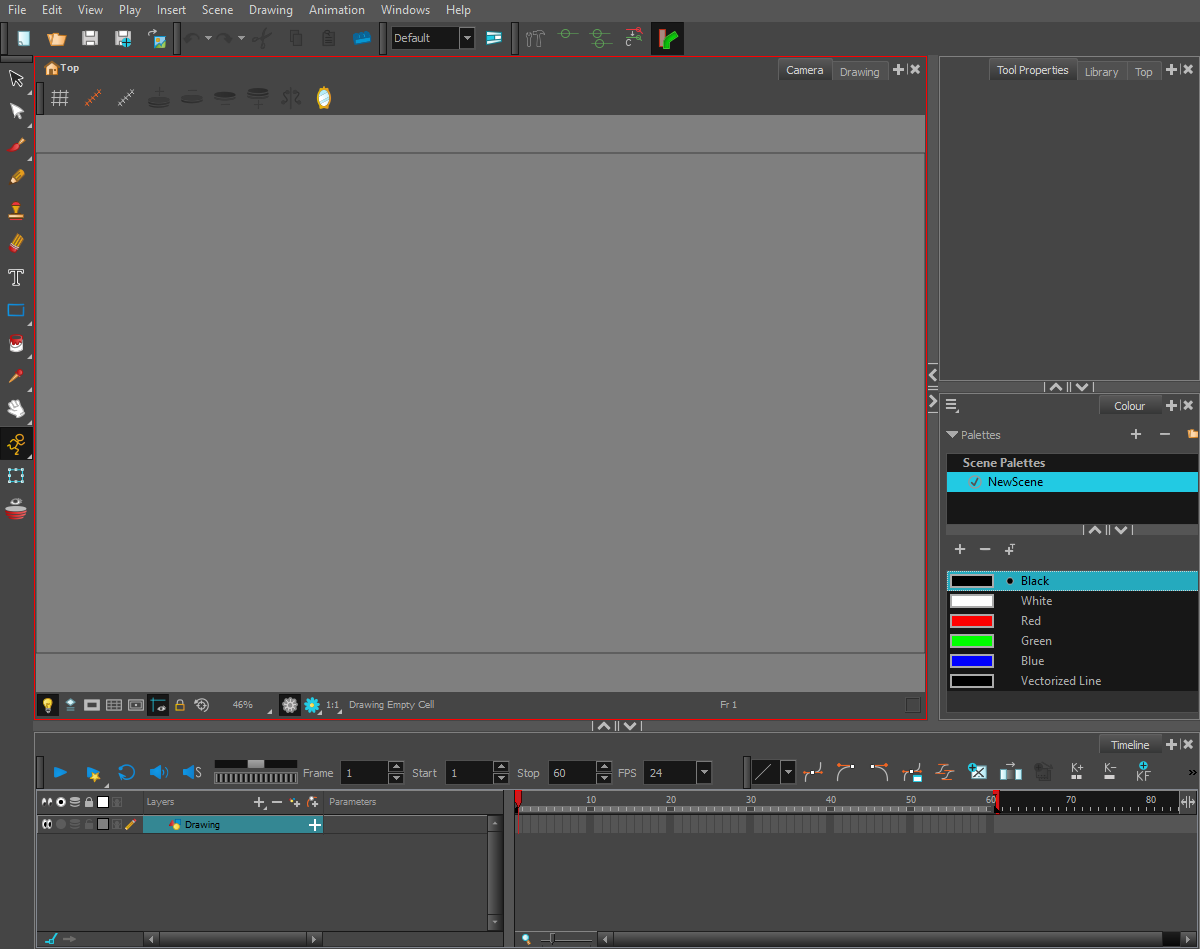Save the scene with floppy icon
Screen dimensions: 1200x949
89,38
